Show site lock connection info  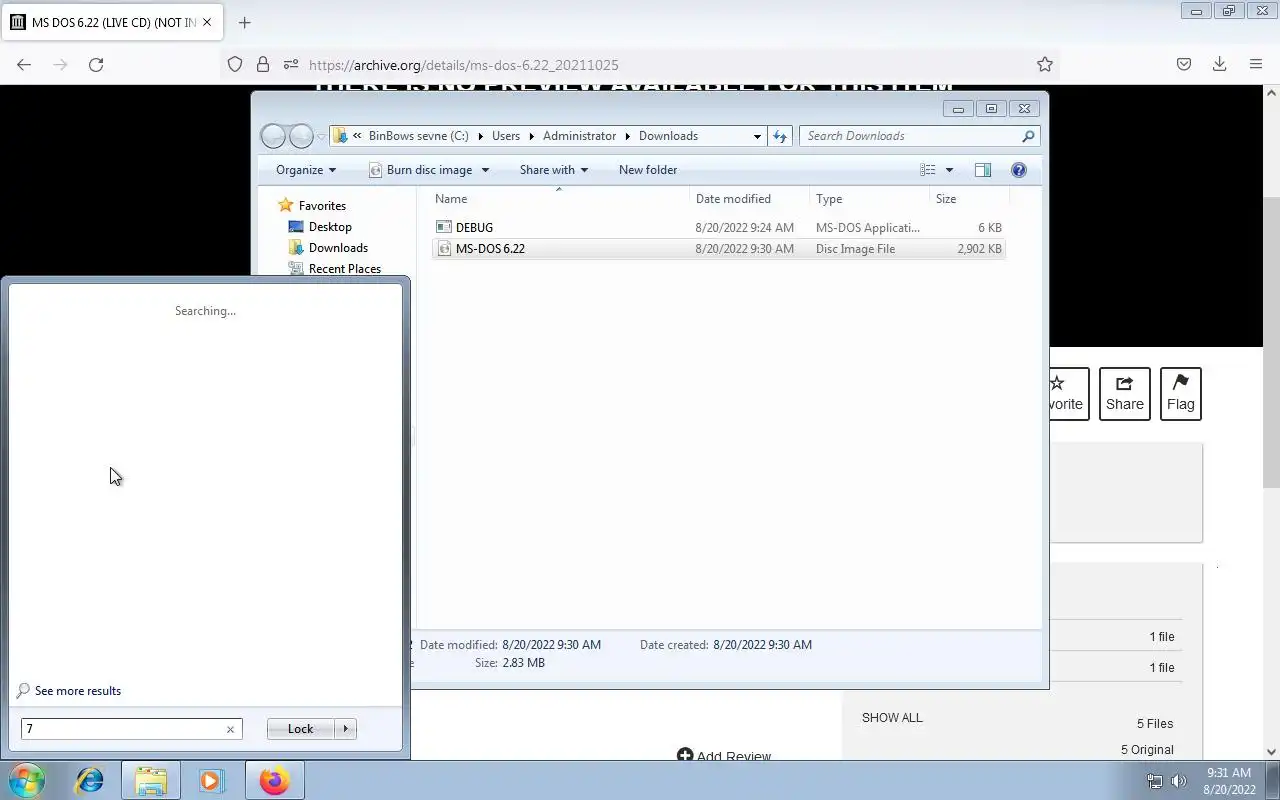[263, 64]
